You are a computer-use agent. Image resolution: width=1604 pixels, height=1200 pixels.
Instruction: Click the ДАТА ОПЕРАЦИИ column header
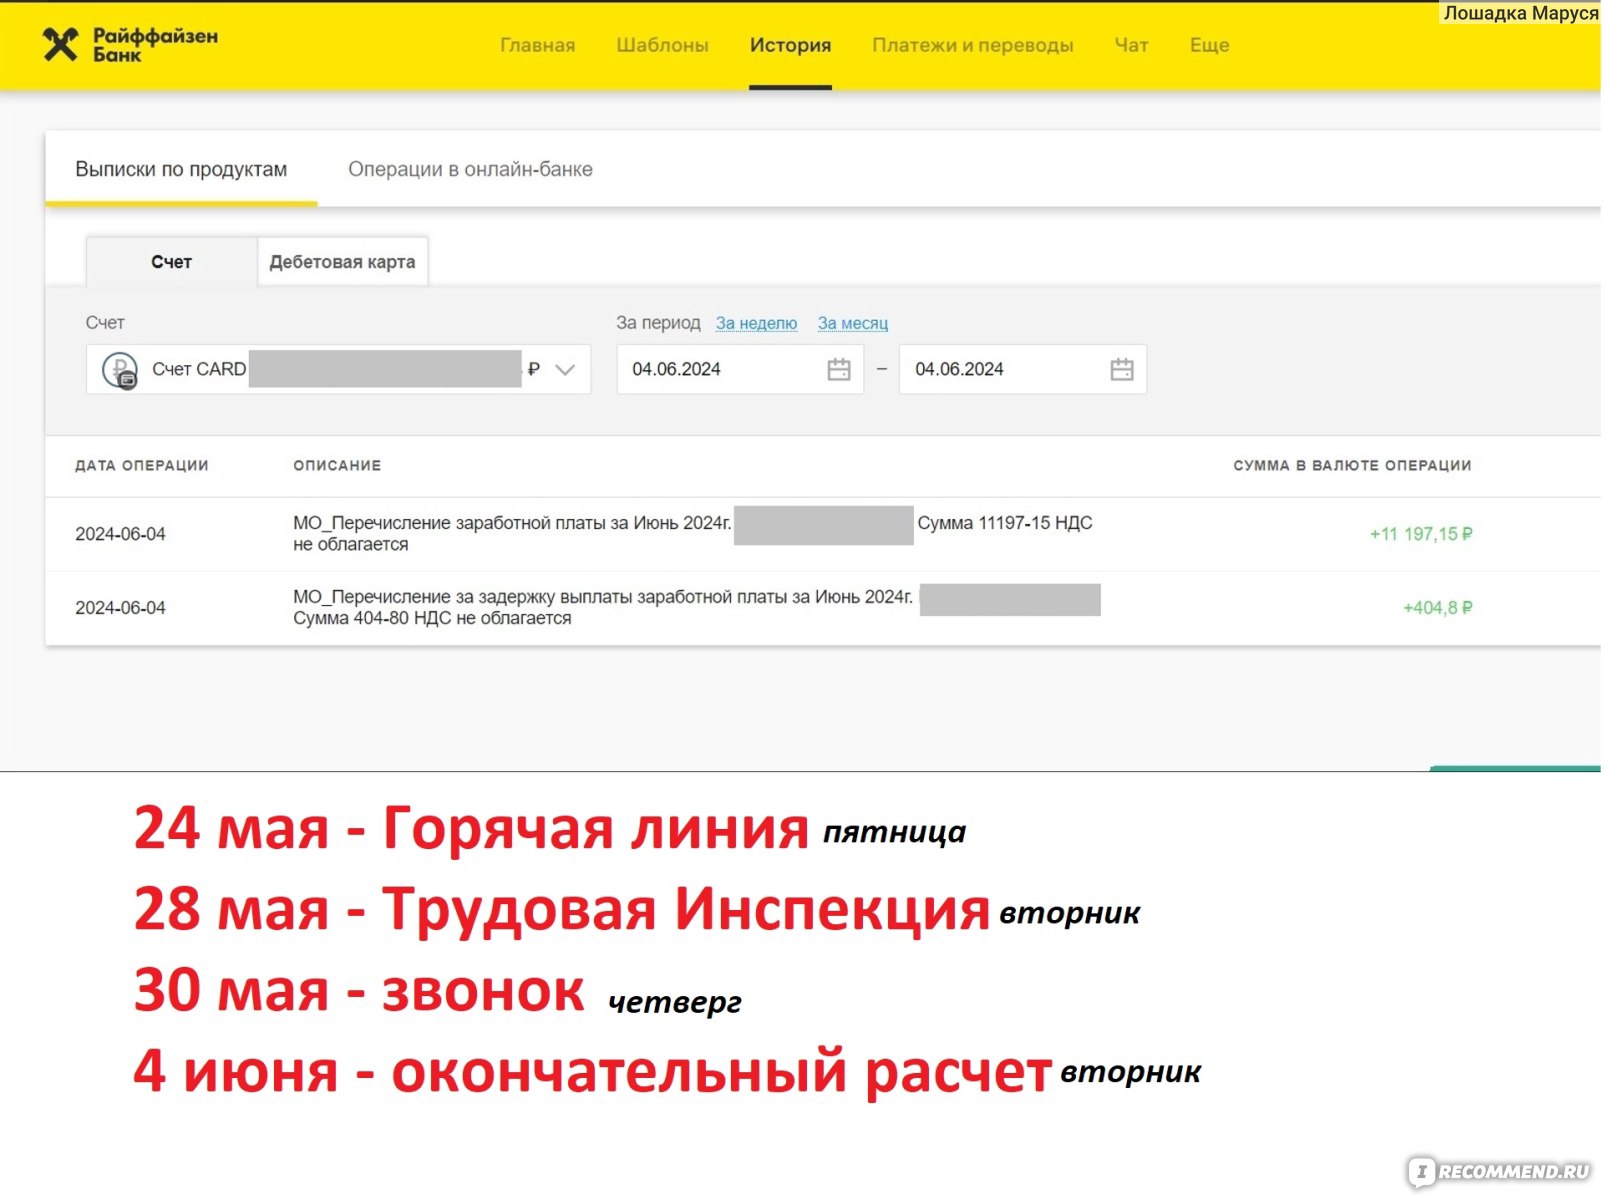click(x=142, y=466)
